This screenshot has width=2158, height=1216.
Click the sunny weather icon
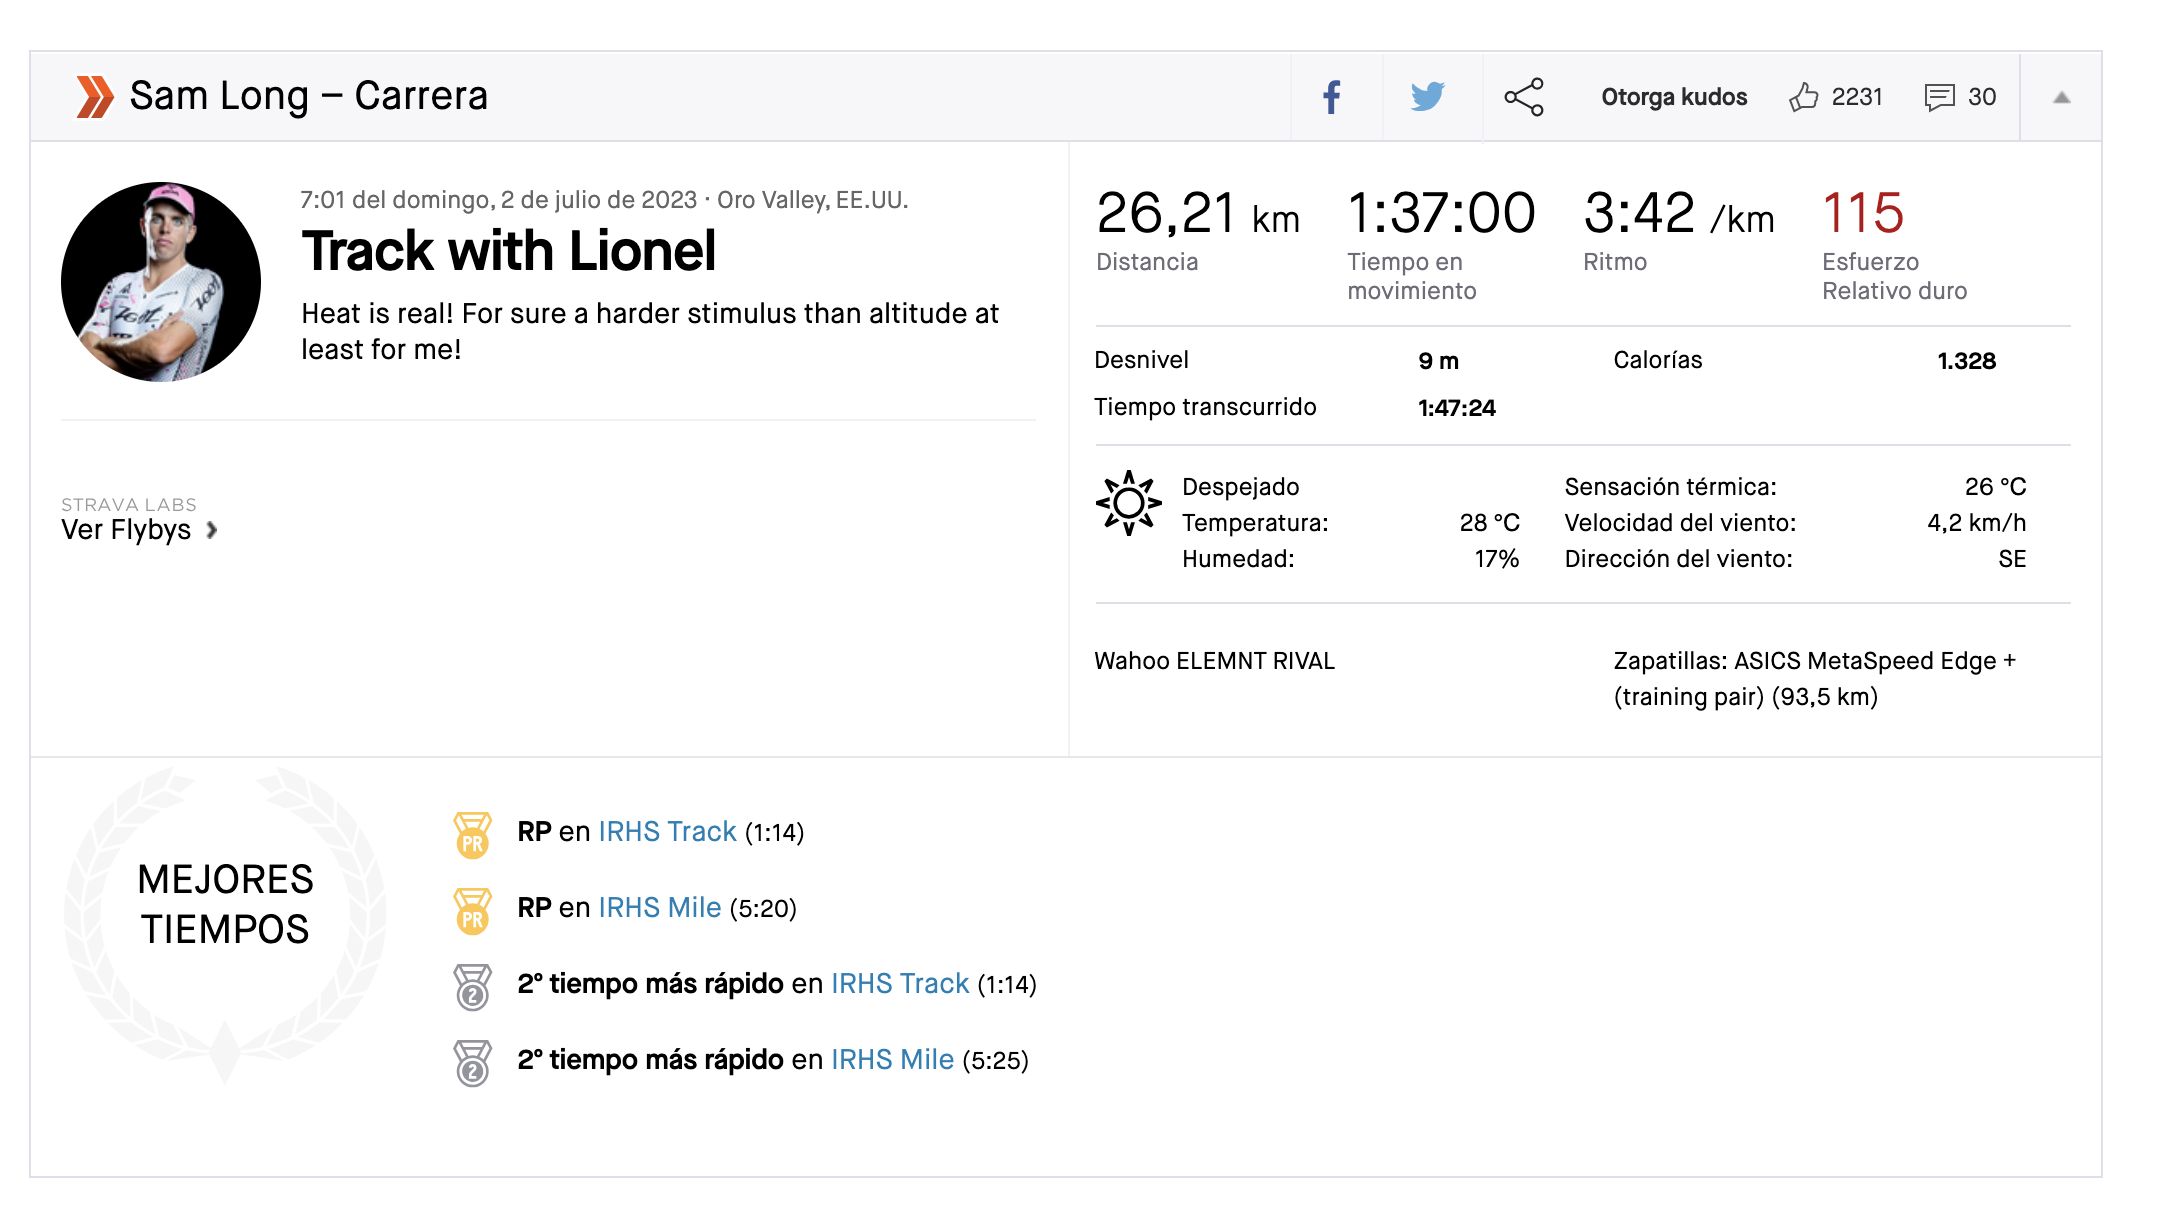click(1129, 503)
